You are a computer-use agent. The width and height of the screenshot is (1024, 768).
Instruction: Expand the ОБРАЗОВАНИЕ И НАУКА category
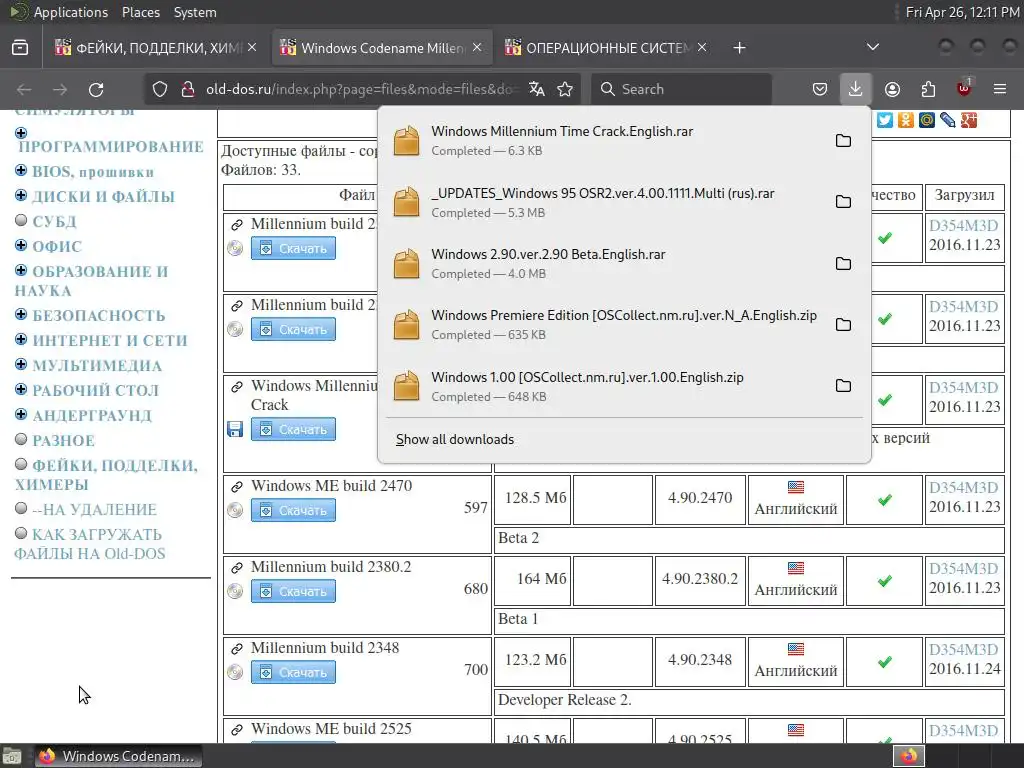click(21, 270)
